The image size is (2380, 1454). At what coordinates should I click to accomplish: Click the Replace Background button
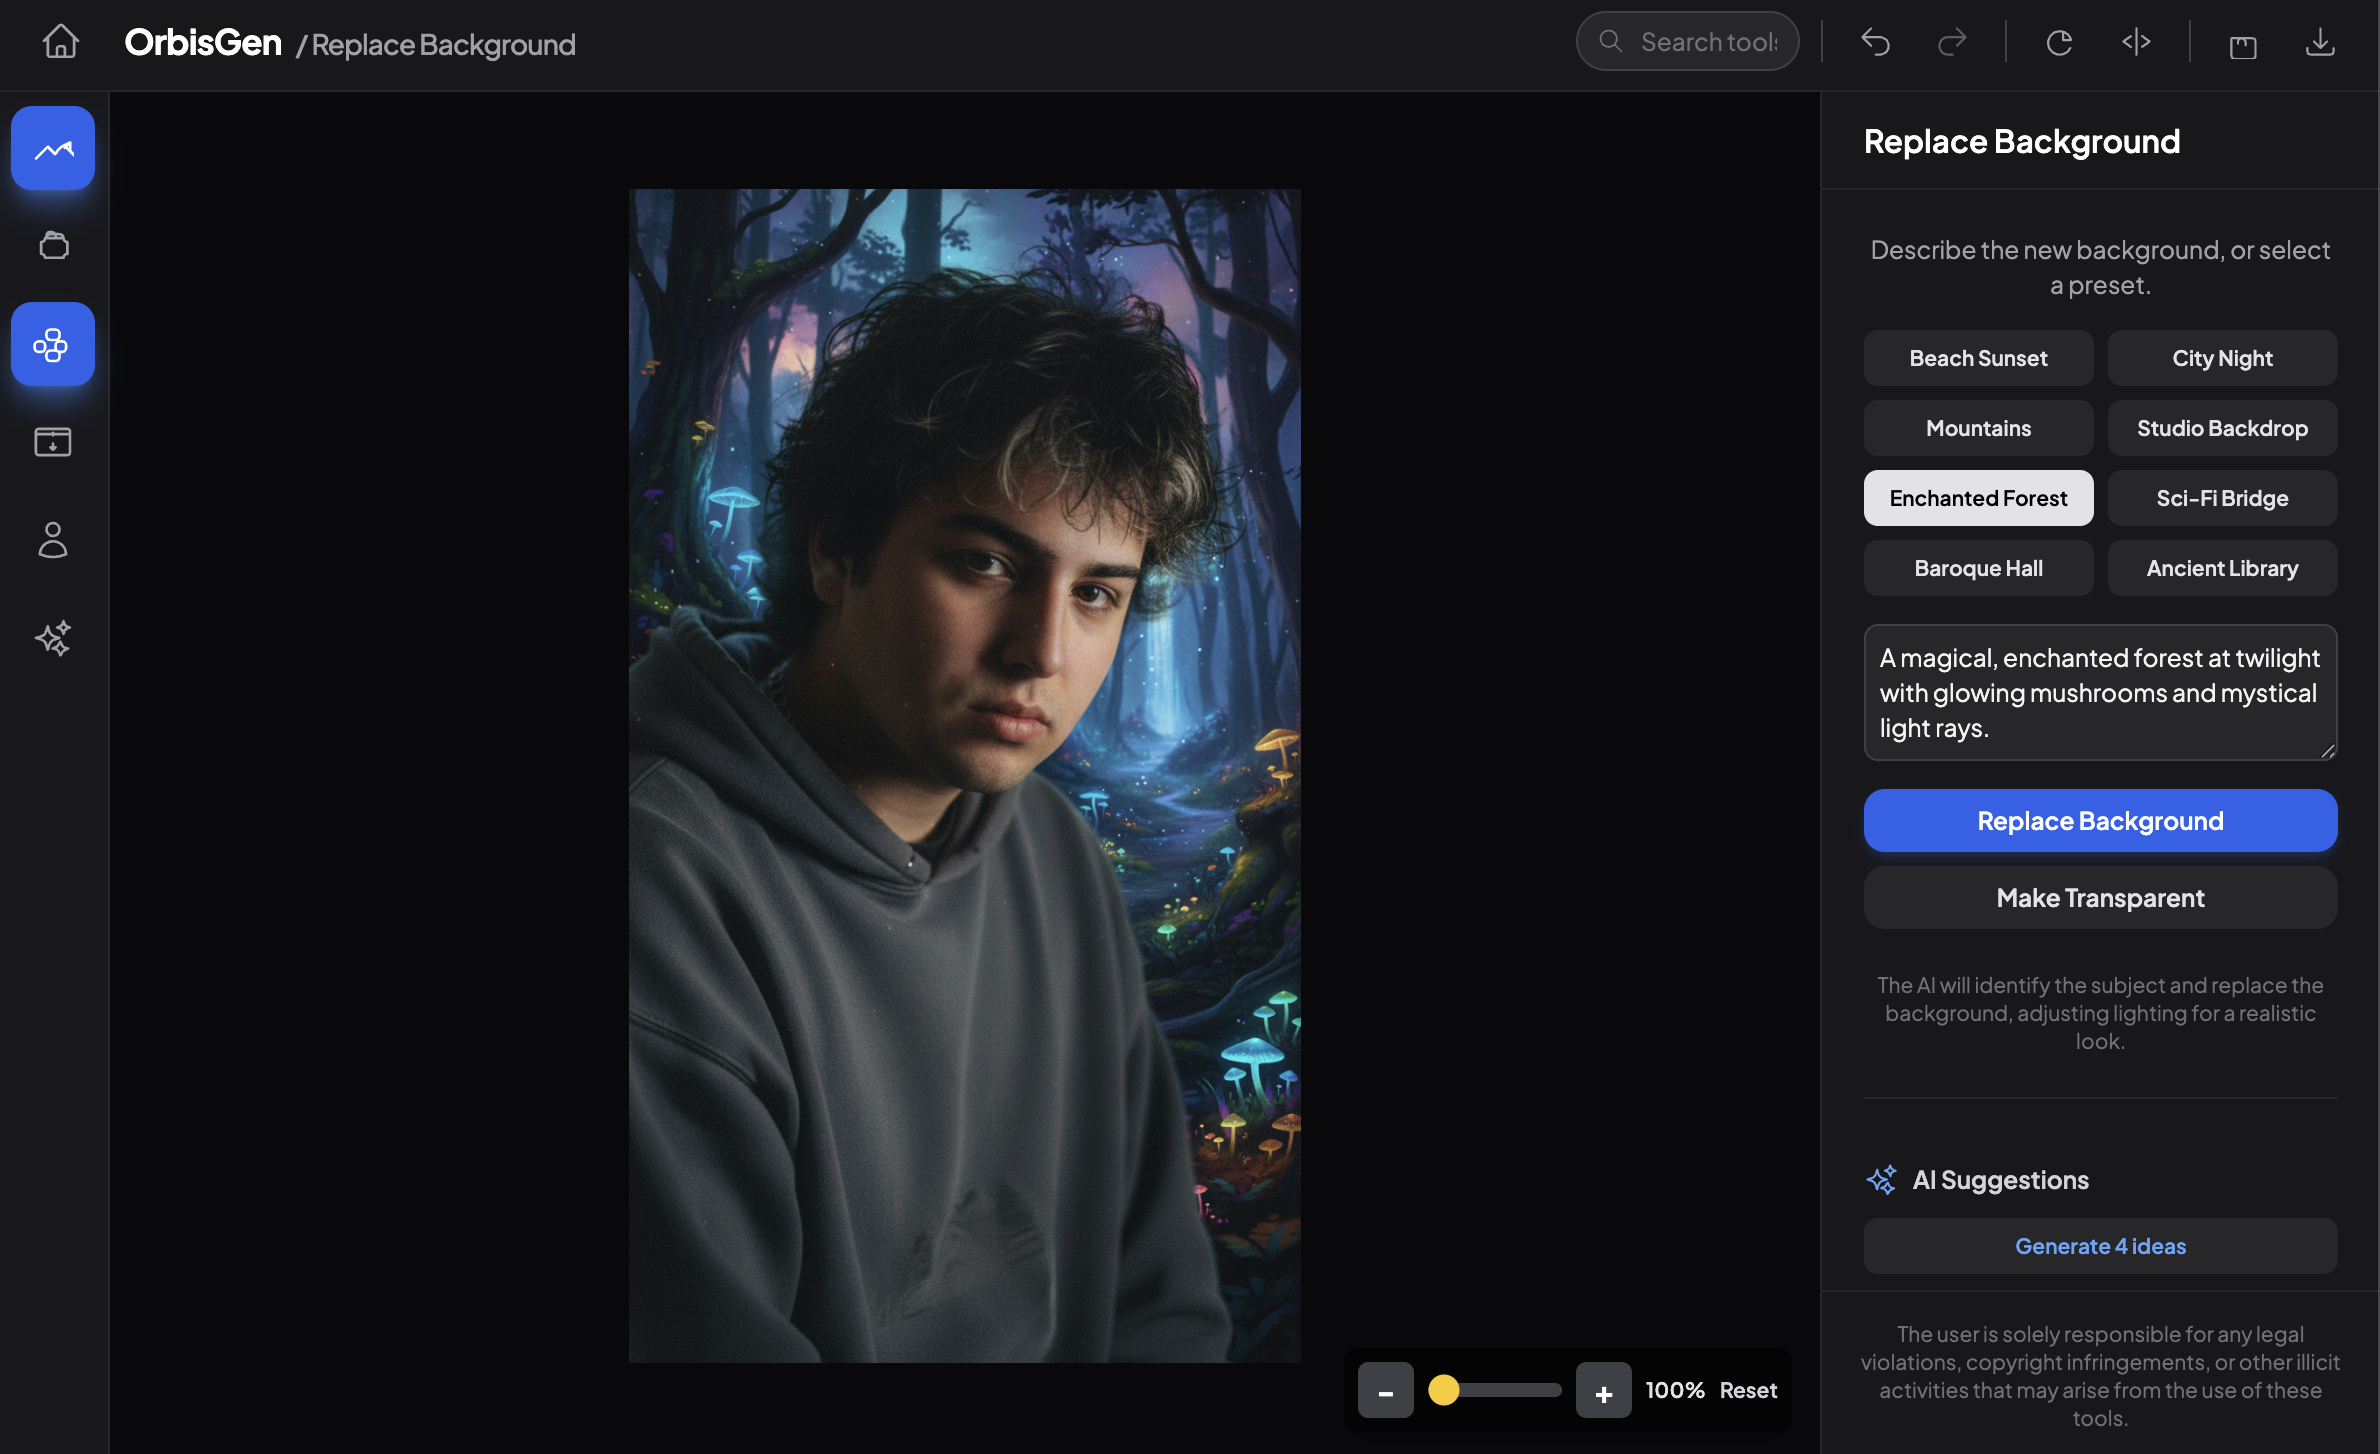click(2099, 820)
